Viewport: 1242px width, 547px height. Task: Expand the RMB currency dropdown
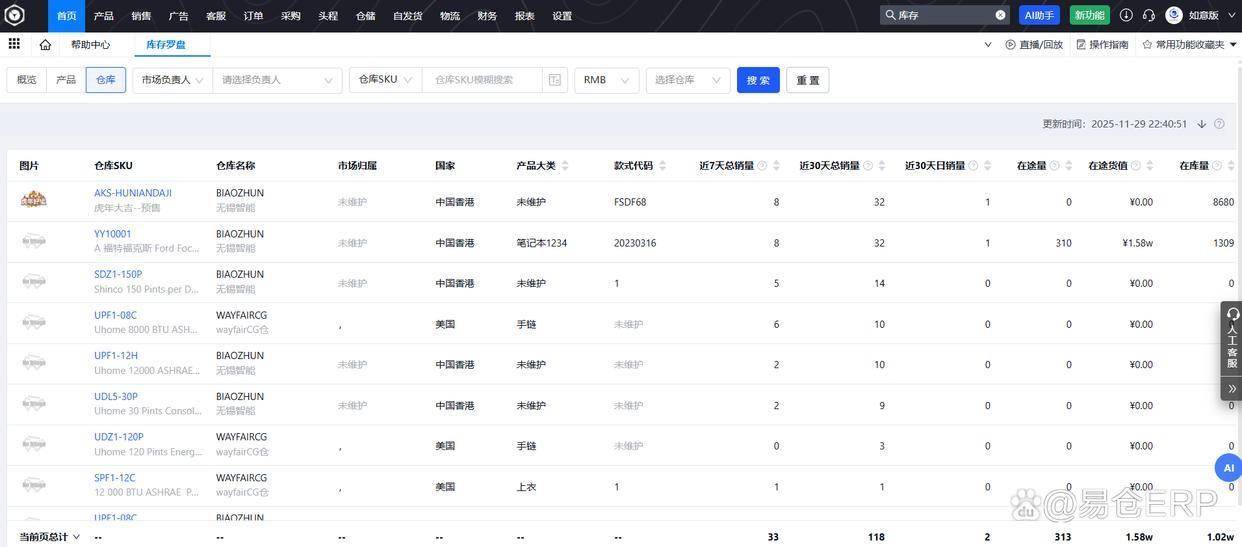point(606,80)
